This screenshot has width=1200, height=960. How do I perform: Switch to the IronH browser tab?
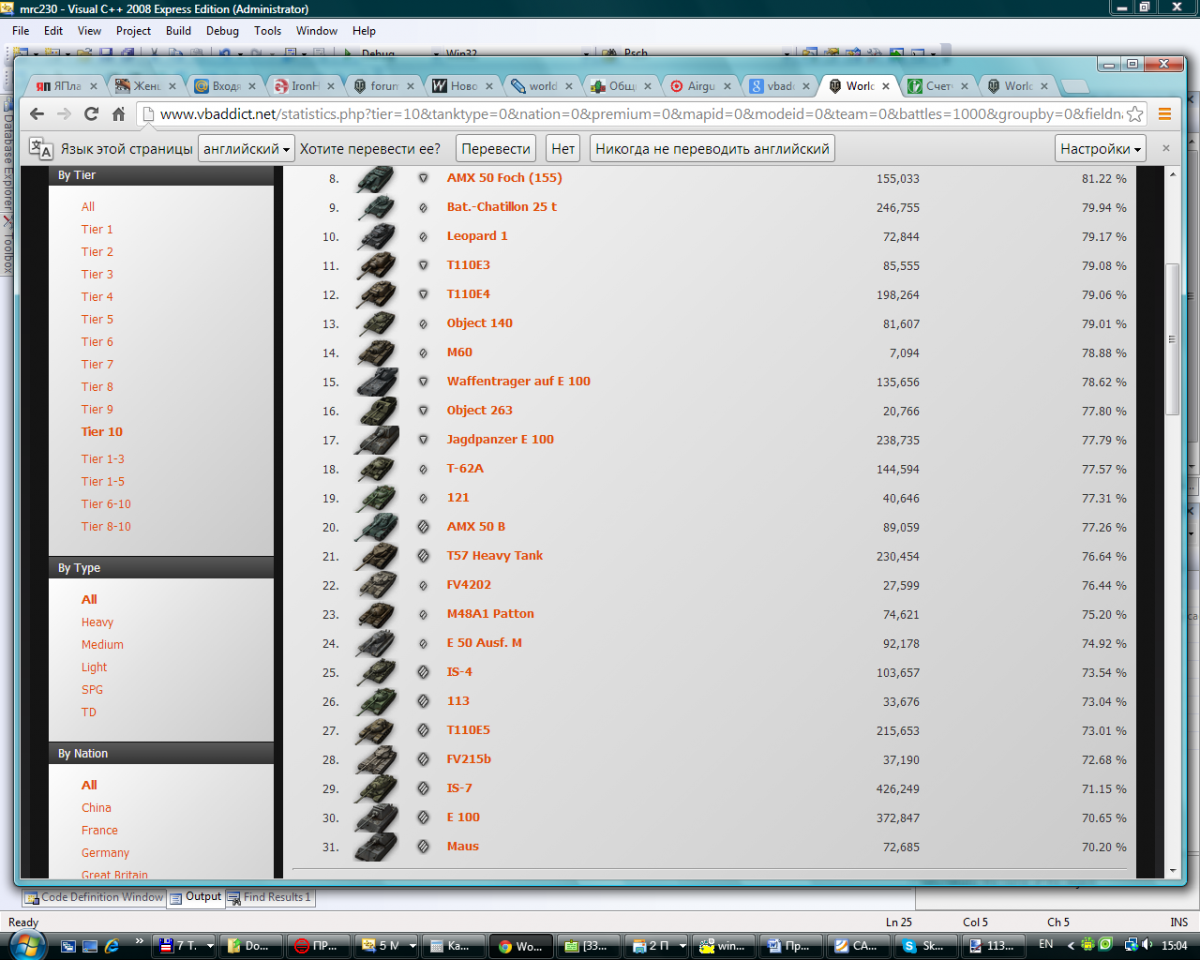(x=303, y=86)
